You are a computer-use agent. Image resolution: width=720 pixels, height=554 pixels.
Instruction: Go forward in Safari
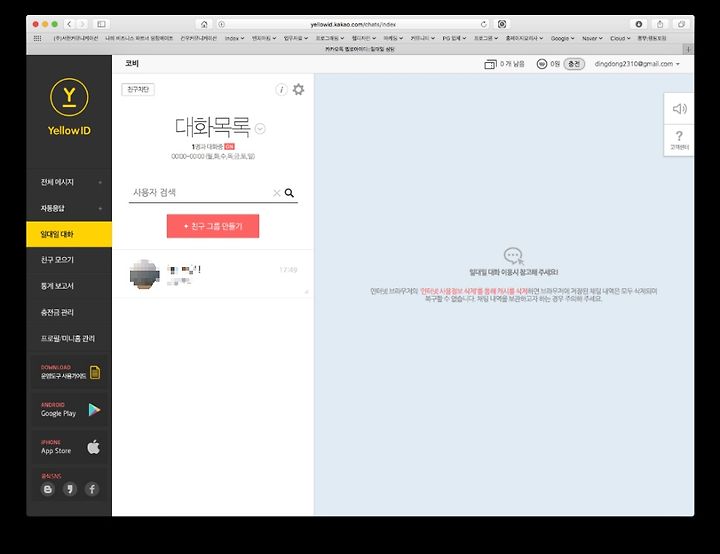pos(82,24)
